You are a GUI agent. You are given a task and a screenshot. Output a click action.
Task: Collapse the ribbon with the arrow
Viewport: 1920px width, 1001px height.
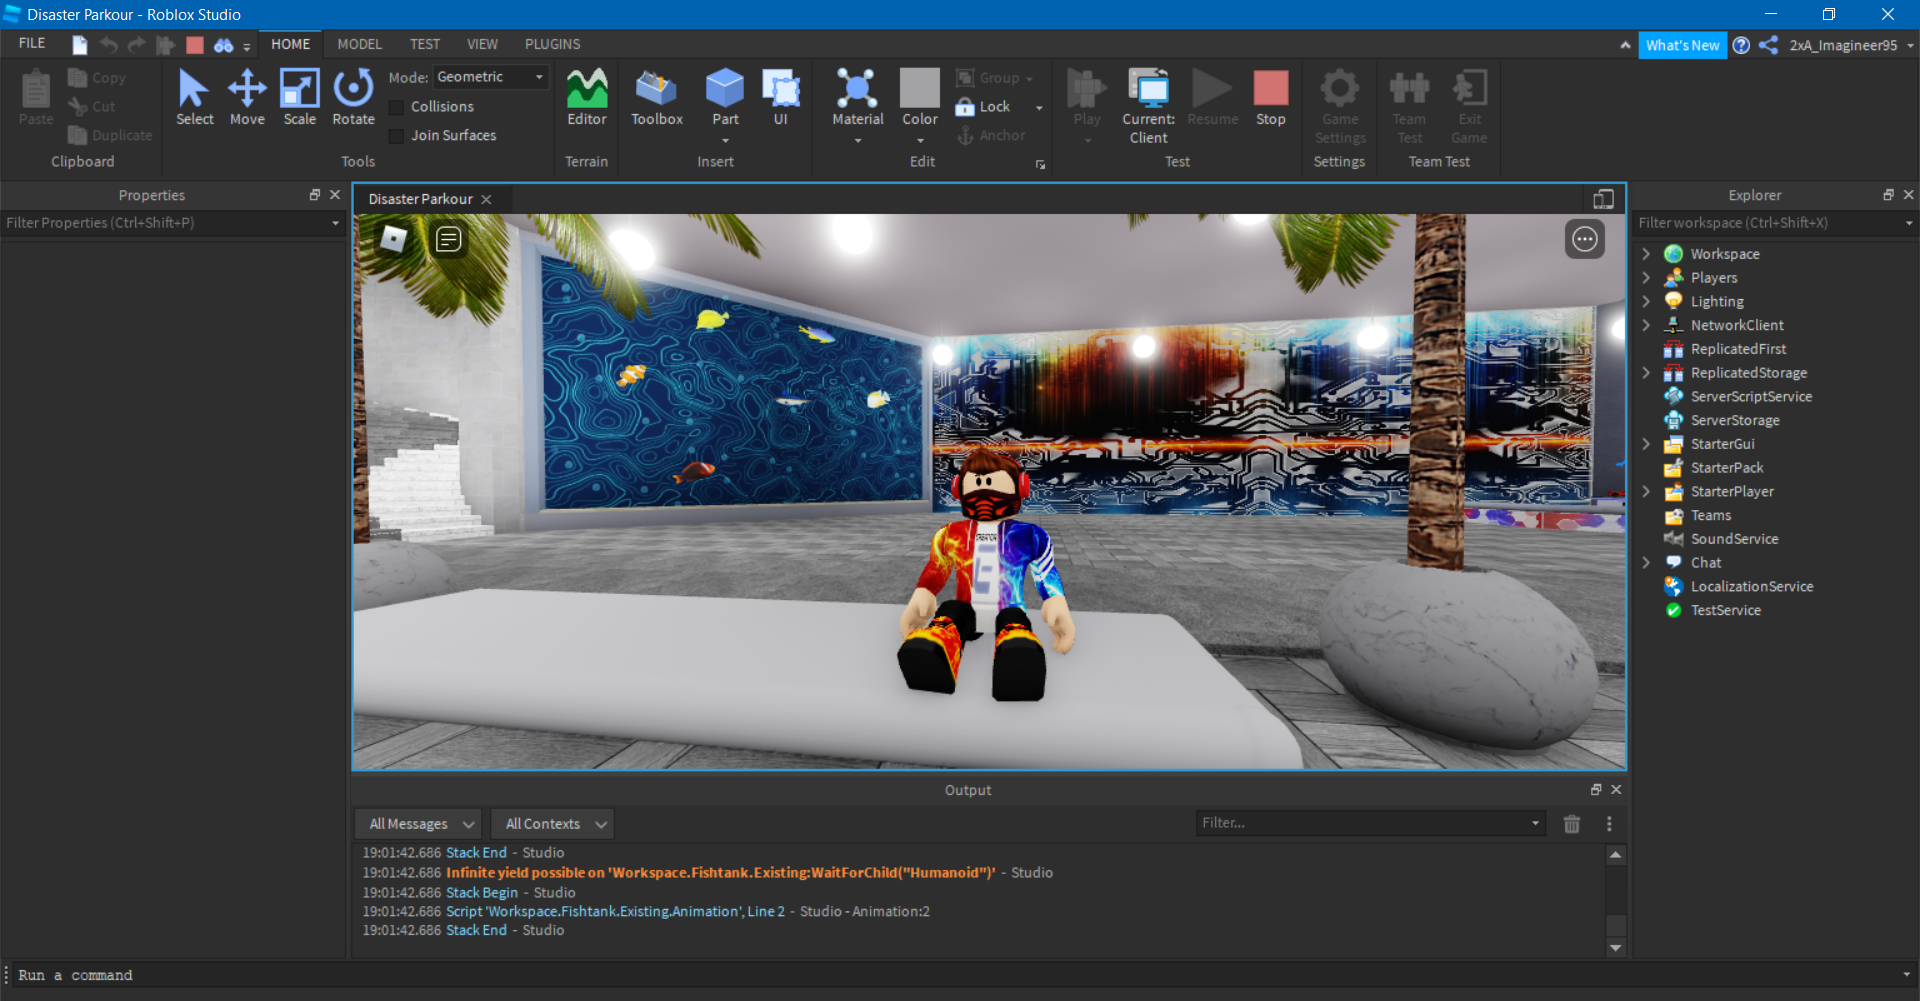tap(1625, 45)
